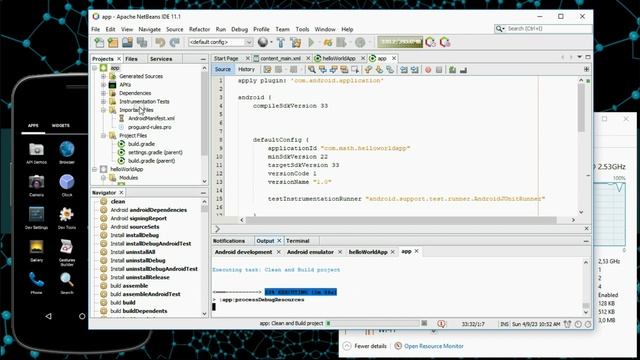The height and width of the screenshot is (360, 640).
Task: Switch editor to Source view
Action: tap(223, 69)
